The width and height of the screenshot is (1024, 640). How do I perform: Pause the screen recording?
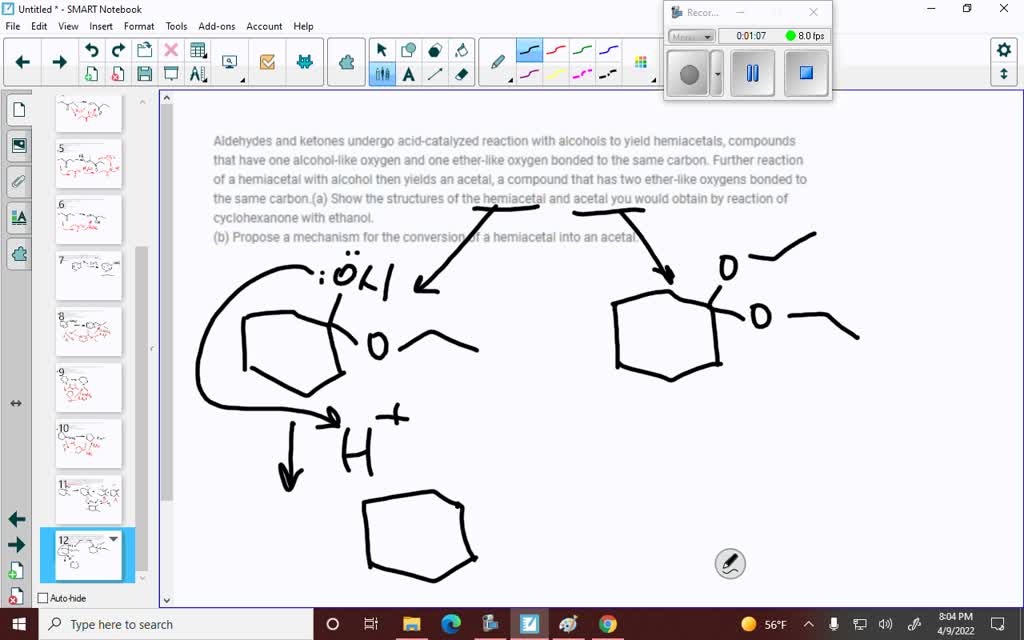pos(751,73)
